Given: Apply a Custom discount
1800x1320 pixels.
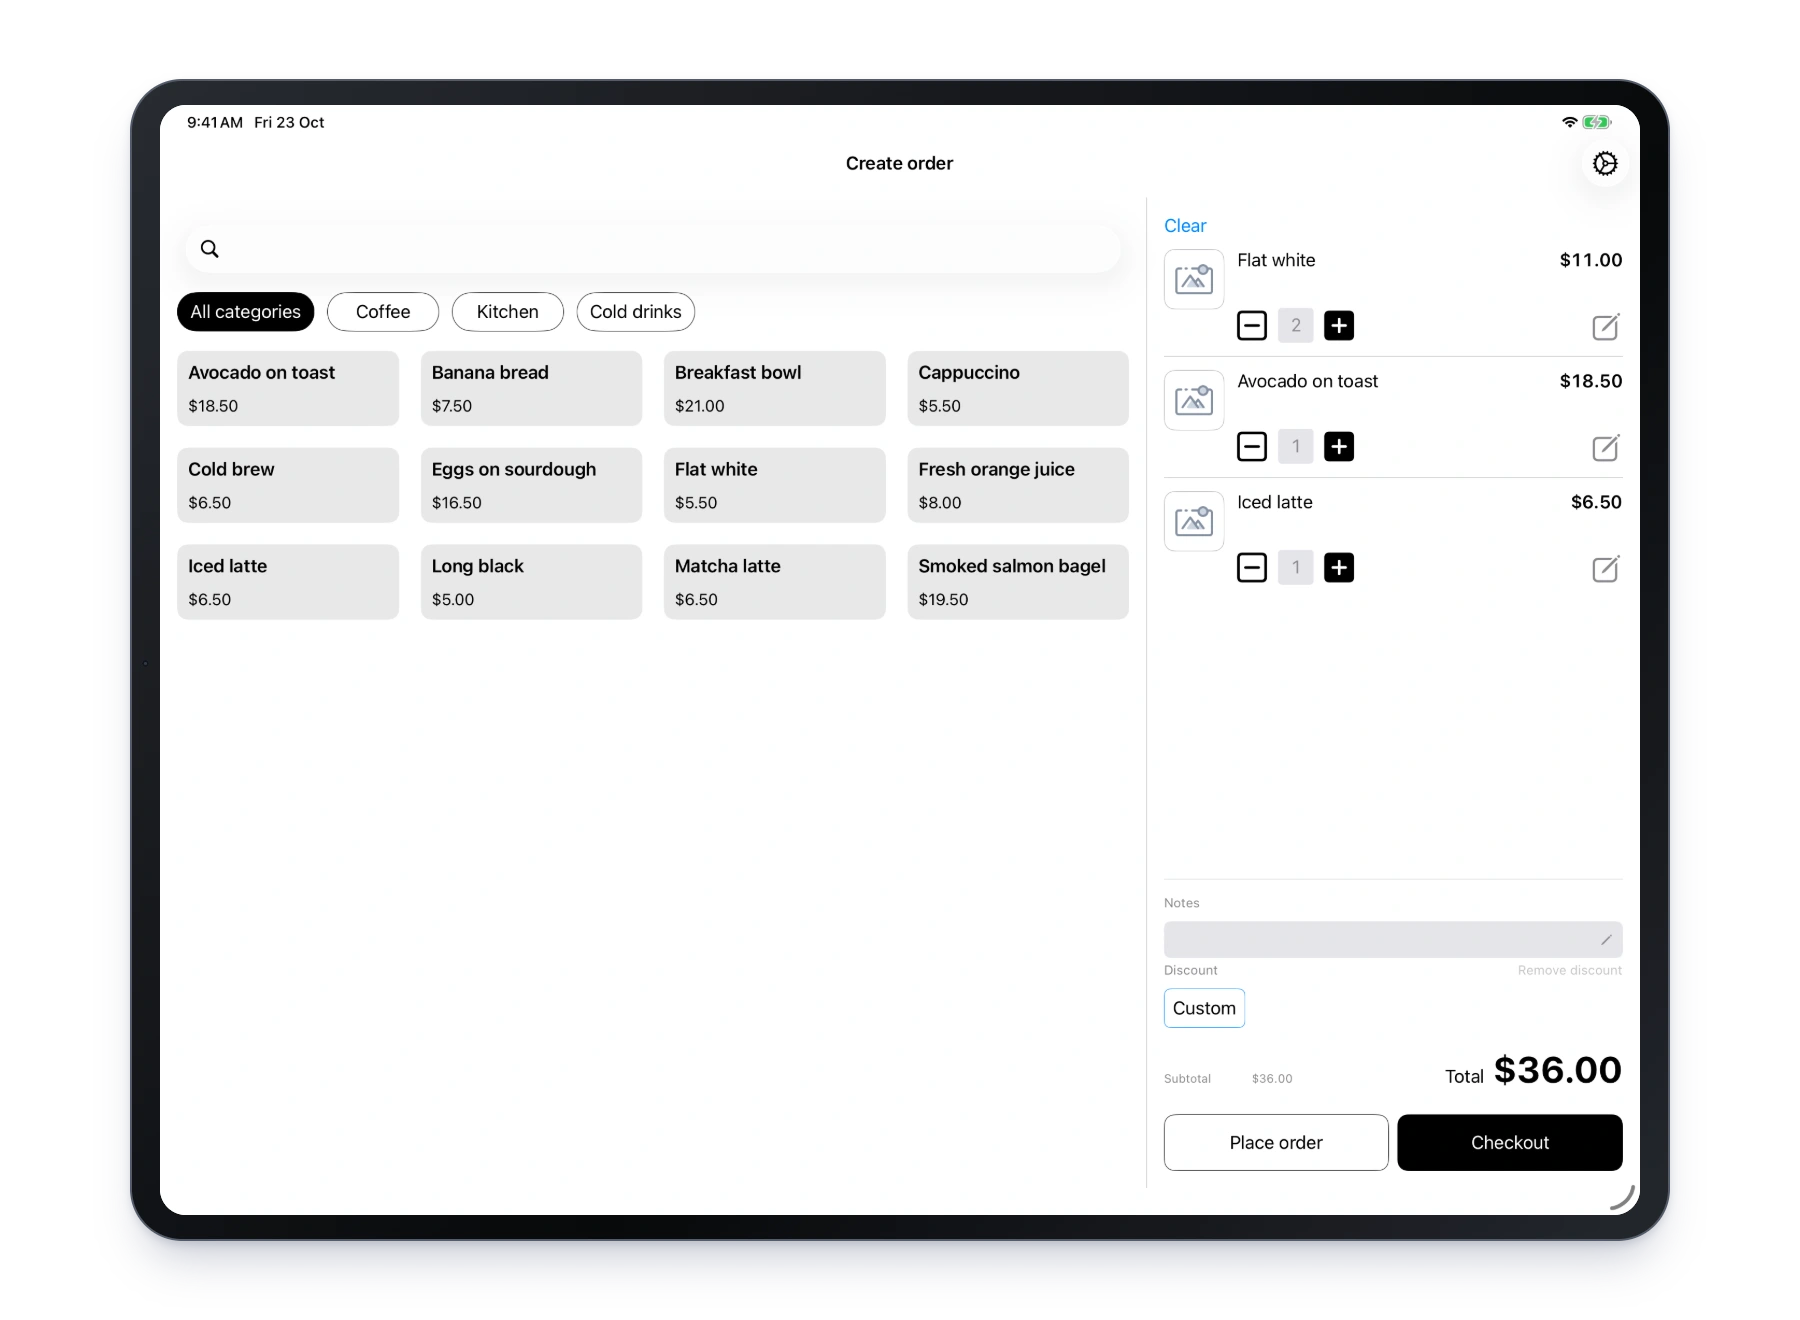Looking at the screenshot, I should (1204, 1008).
